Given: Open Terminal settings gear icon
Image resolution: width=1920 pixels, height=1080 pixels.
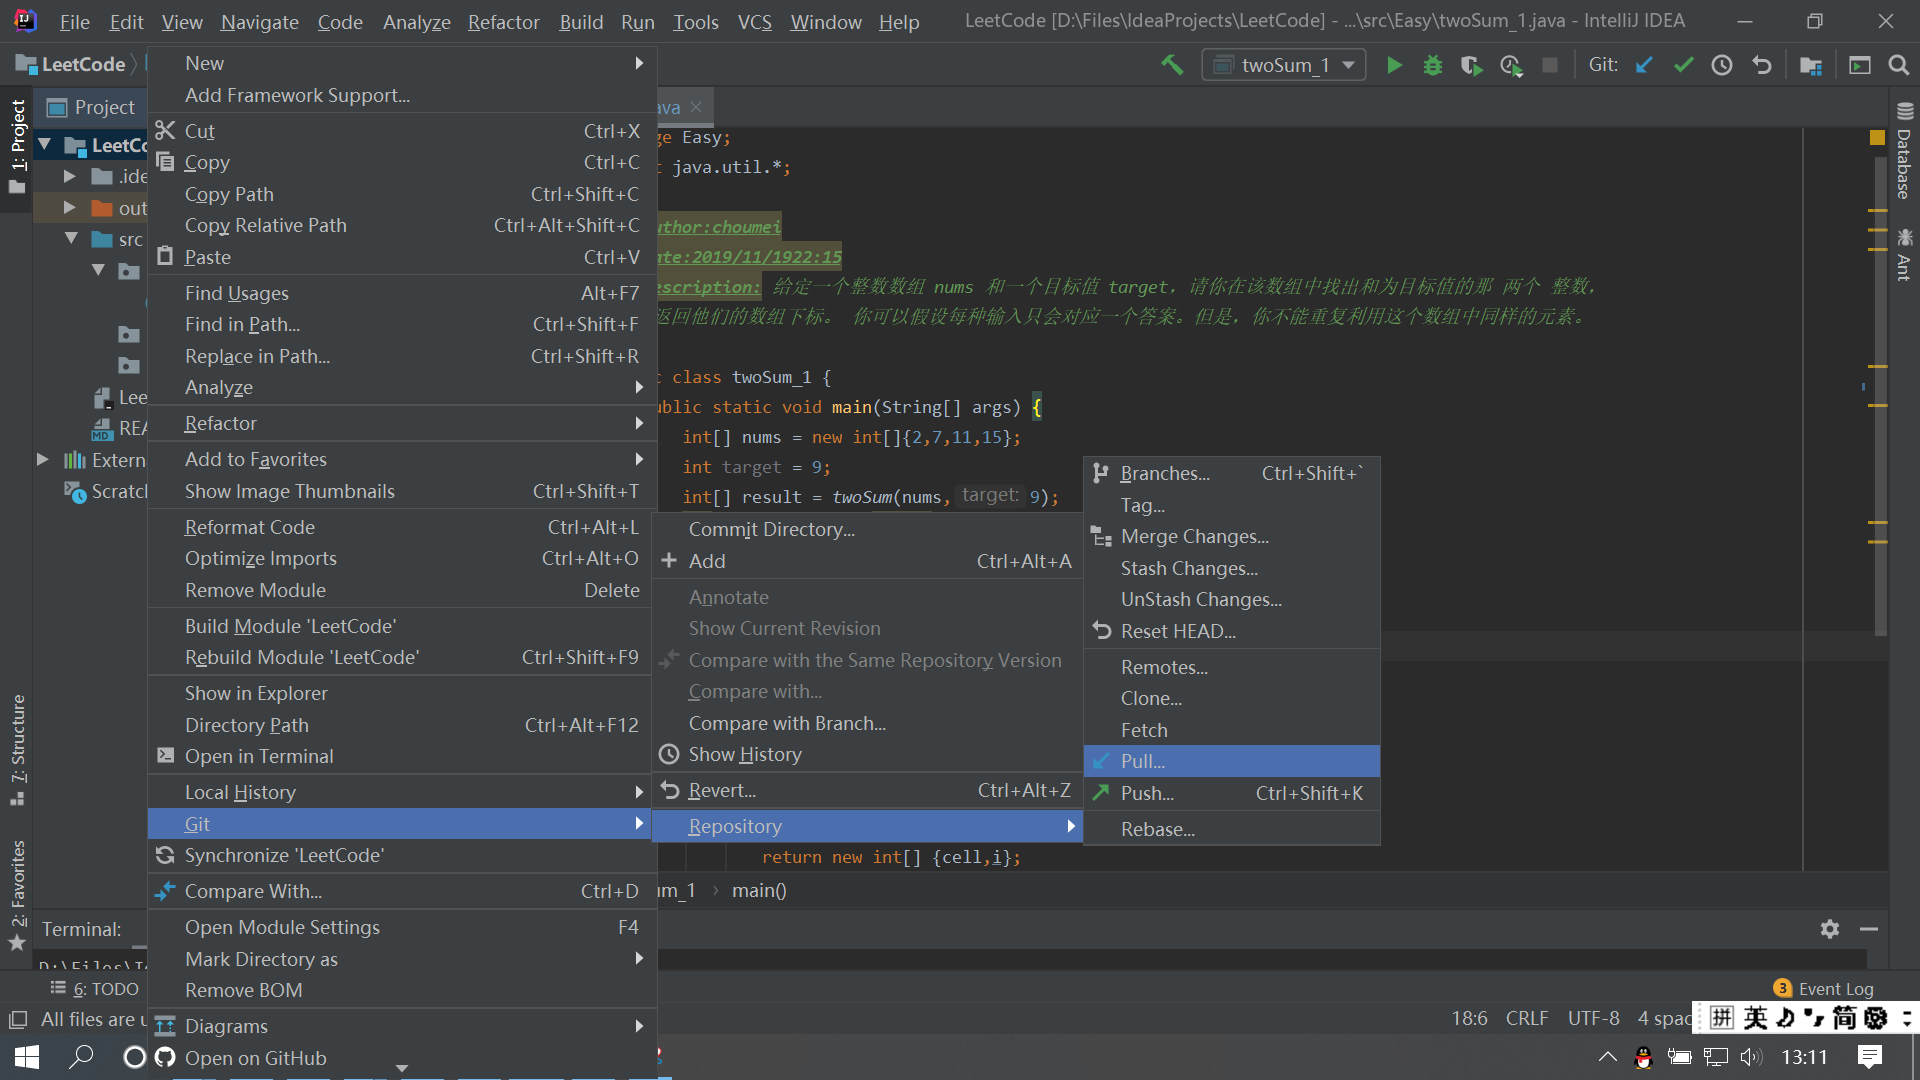Looking at the screenshot, I should pyautogui.click(x=1830, y=929).
